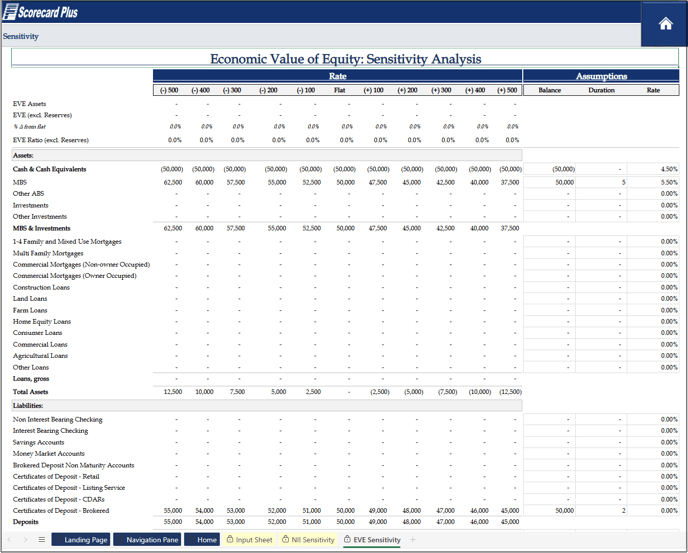Select the Assets: section header

point(267,155)
